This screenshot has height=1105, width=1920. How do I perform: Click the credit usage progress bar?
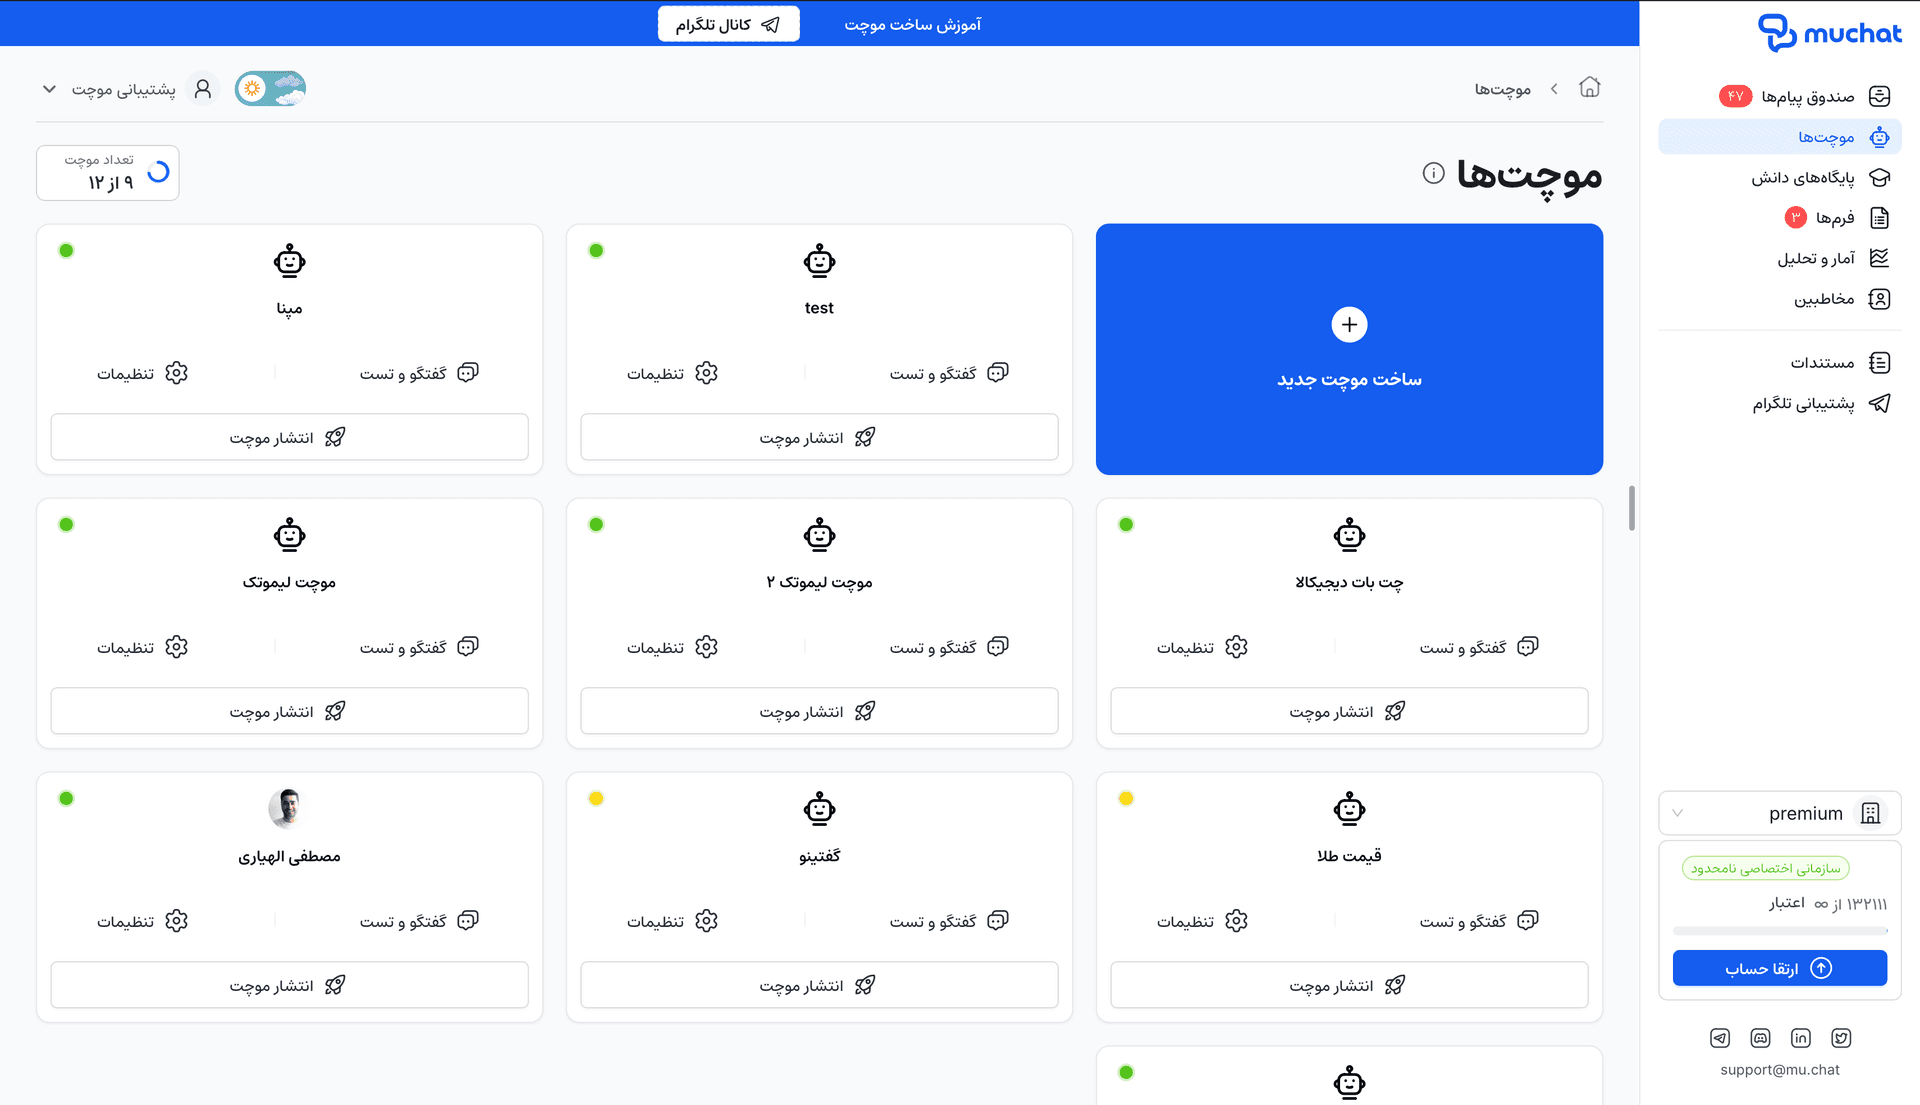[x=1779, y=931]
